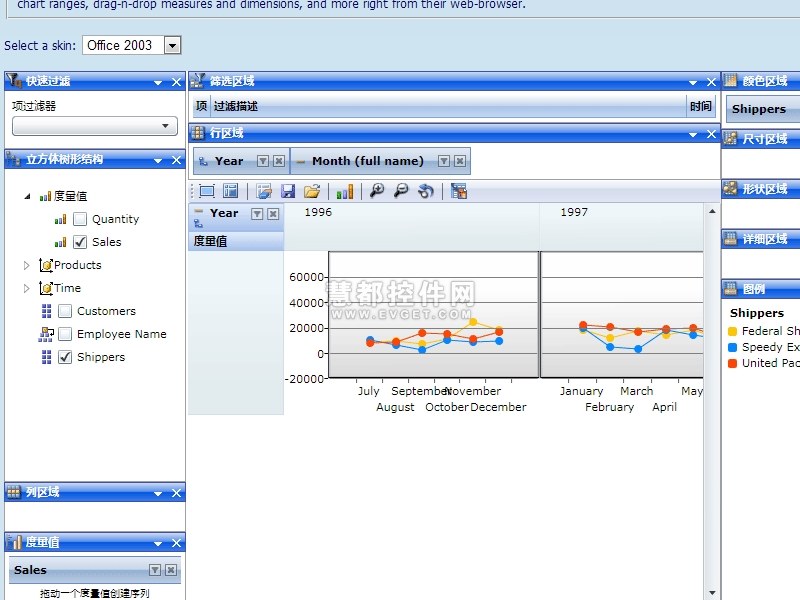Open the item filter combo box

click(x=95, y=126)
